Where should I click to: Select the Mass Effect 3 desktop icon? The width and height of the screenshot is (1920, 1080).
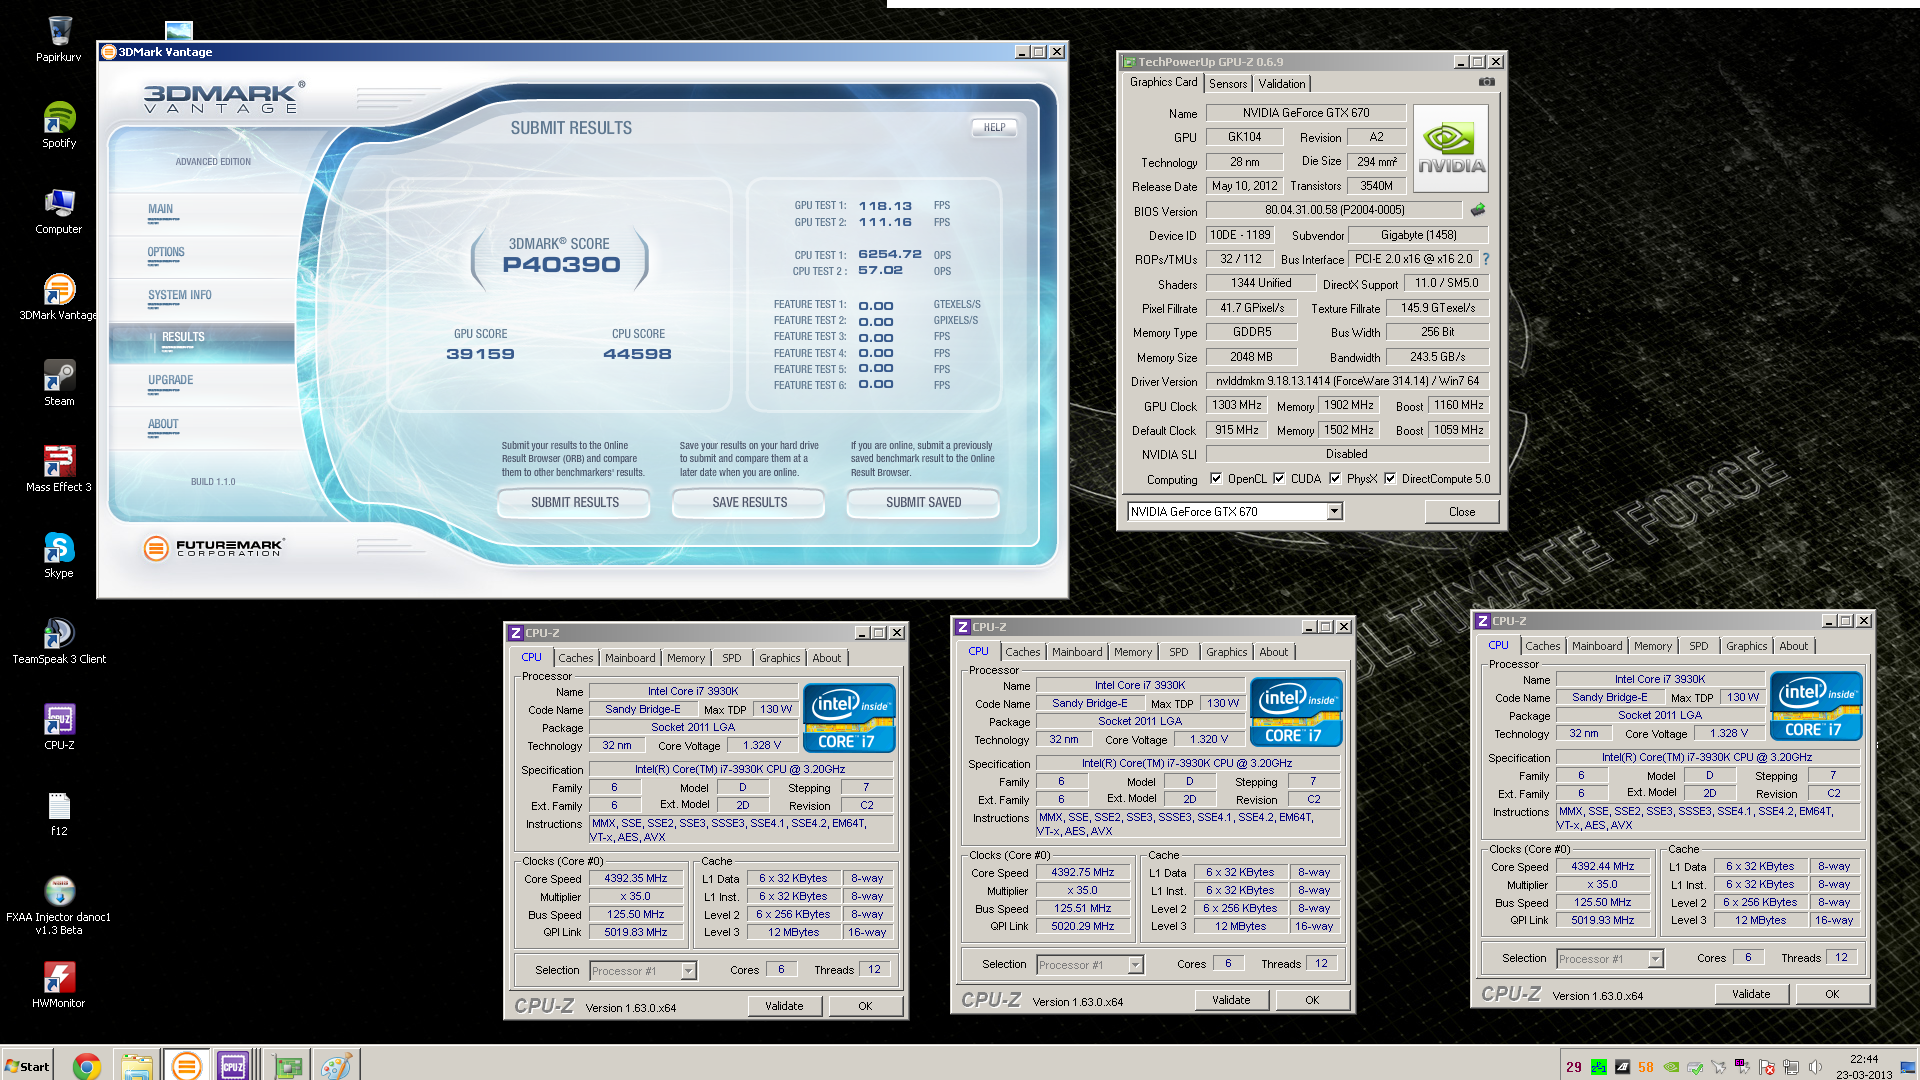click(59, 468)
